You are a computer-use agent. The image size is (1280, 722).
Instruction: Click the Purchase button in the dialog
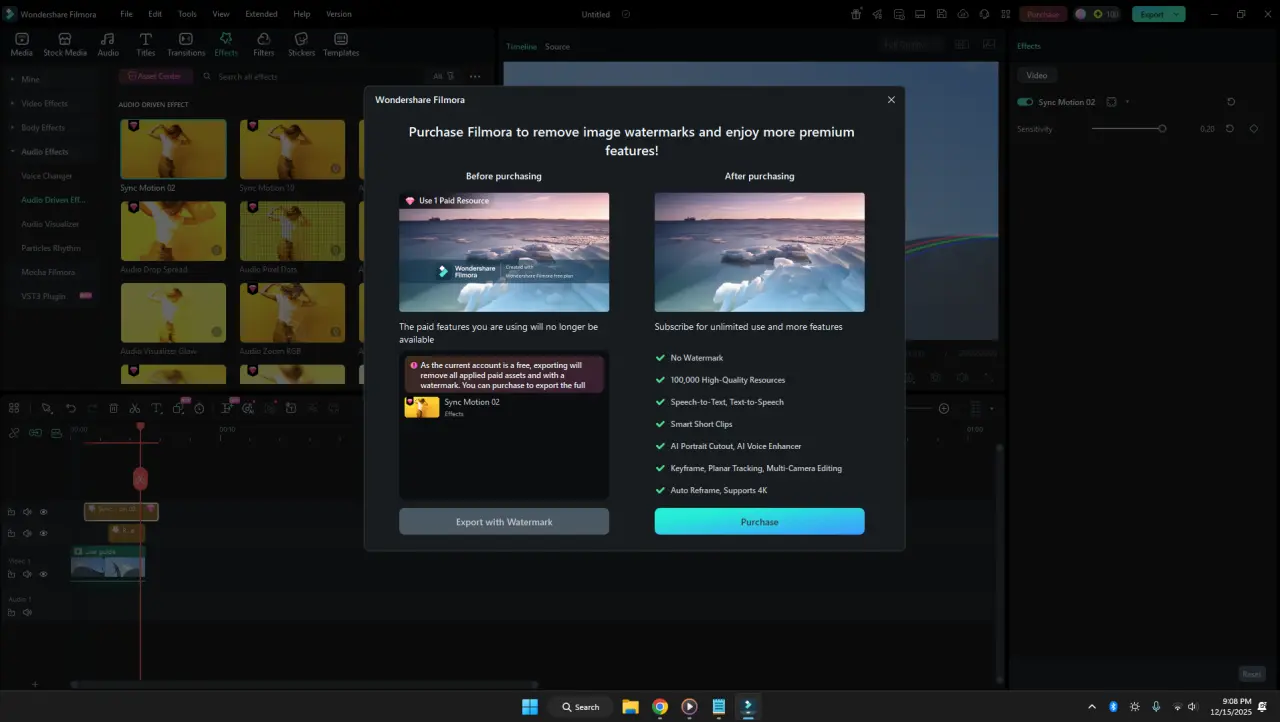pos(759,521)
